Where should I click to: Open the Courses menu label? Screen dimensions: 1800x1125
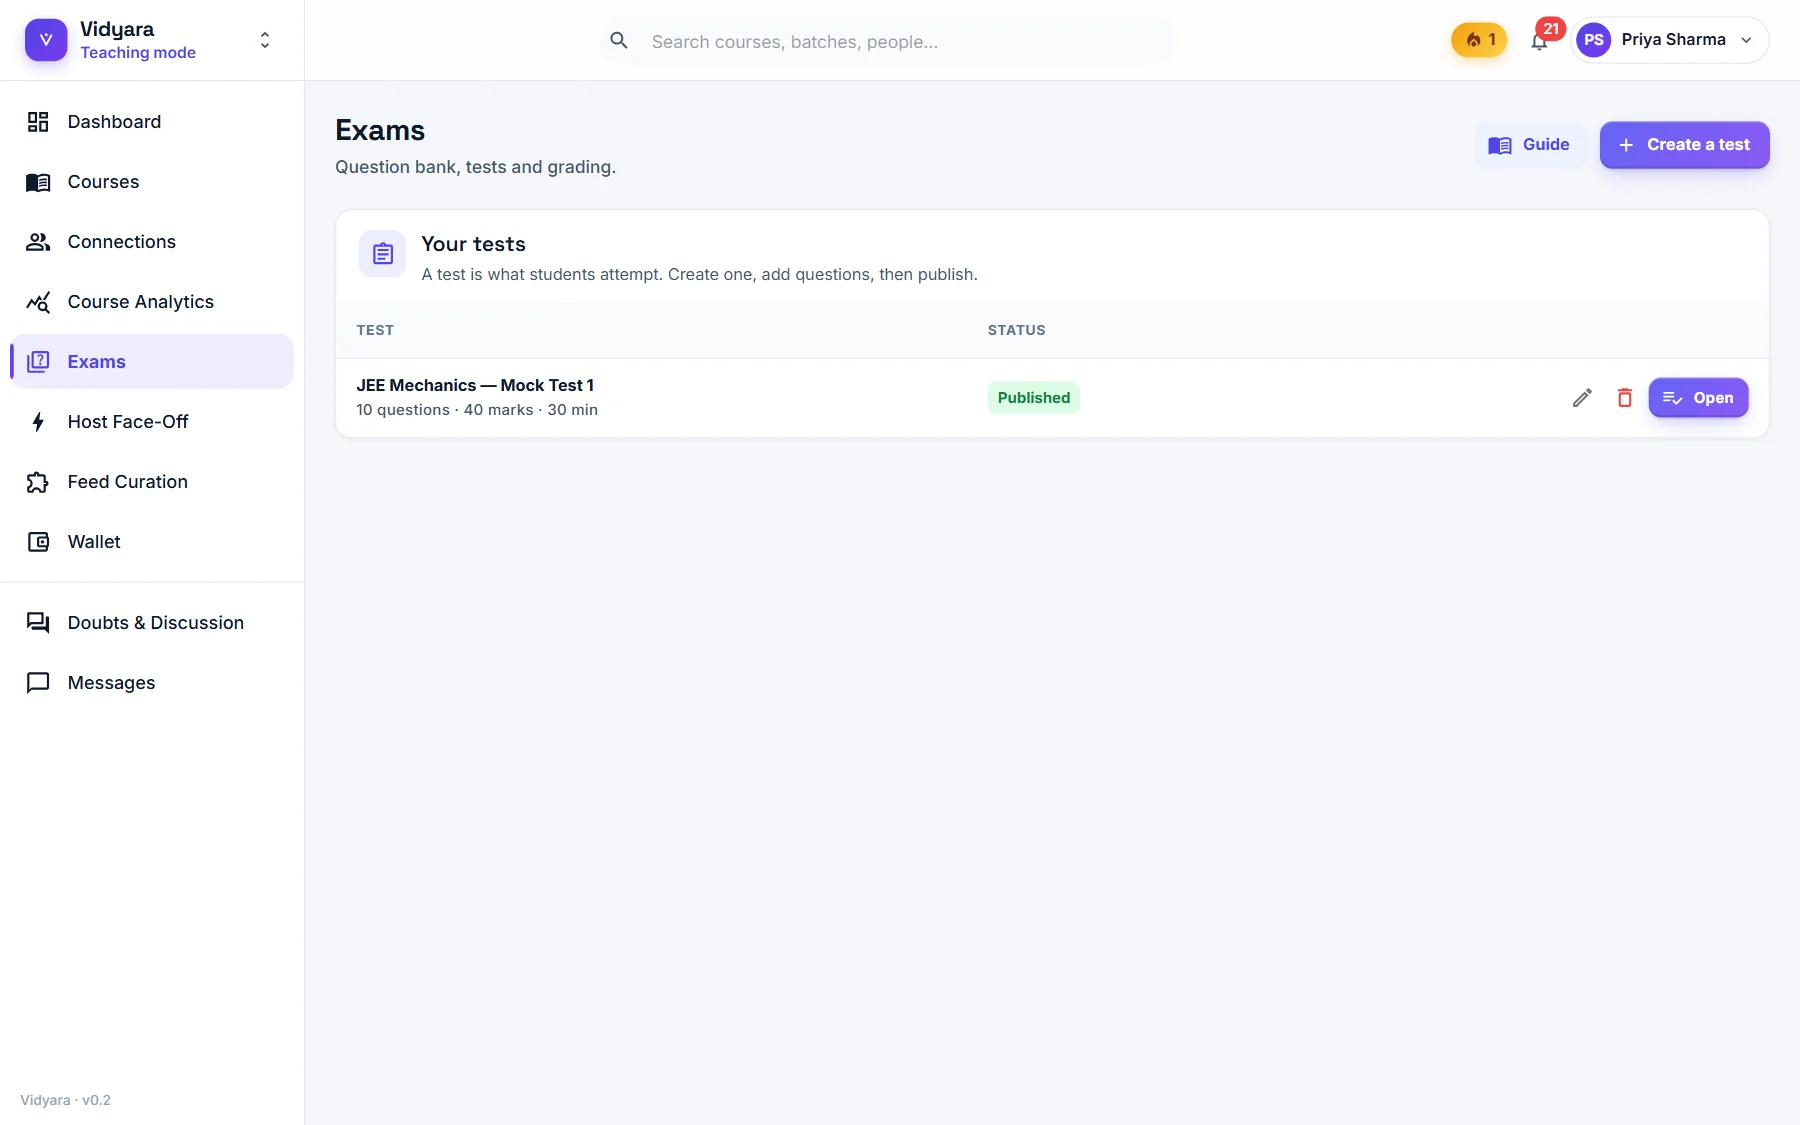click(x=103, y=182)
